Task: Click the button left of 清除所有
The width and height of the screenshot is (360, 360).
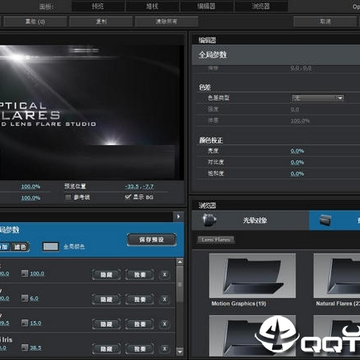Action: (101, 22)
